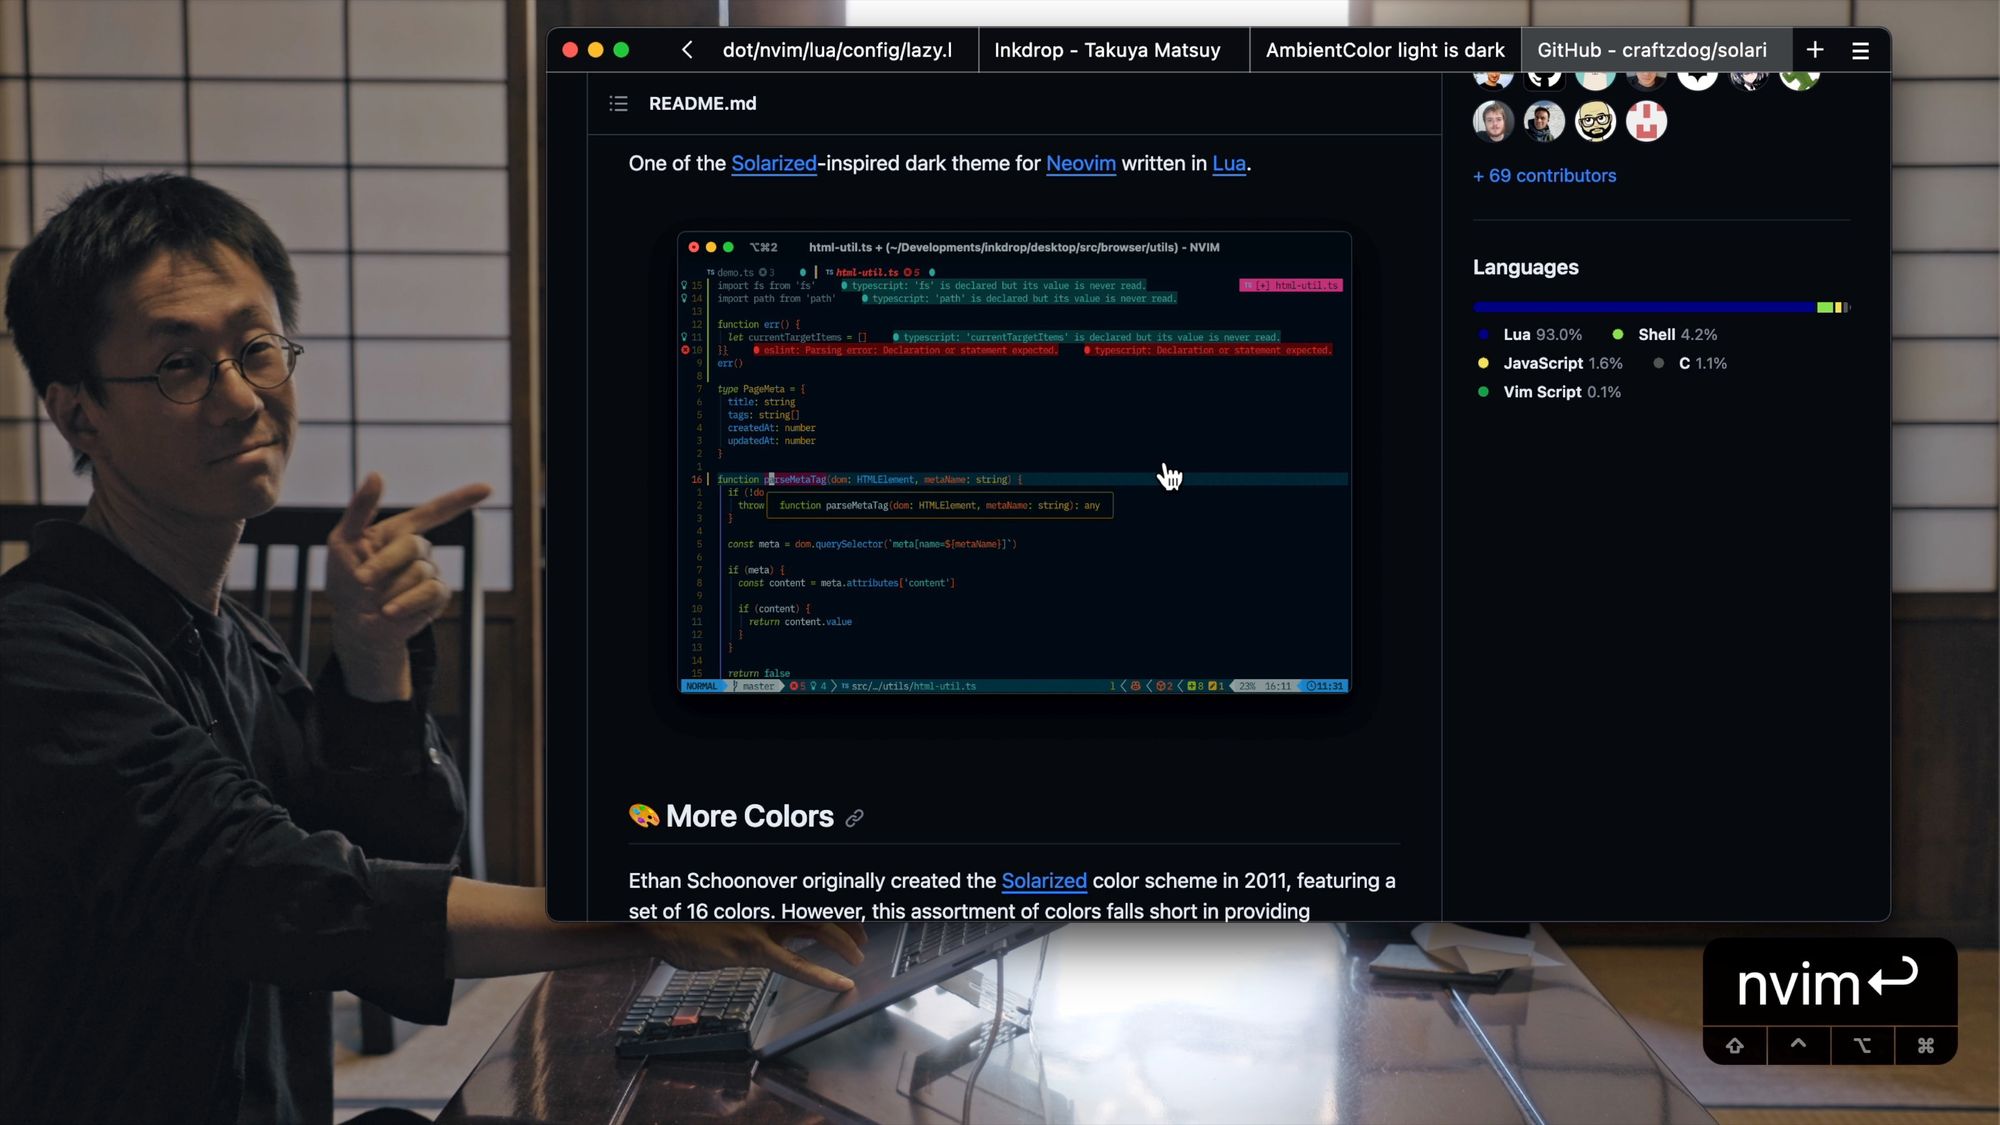Expand the breadcrumb chevron after src in the statusline

834,686
